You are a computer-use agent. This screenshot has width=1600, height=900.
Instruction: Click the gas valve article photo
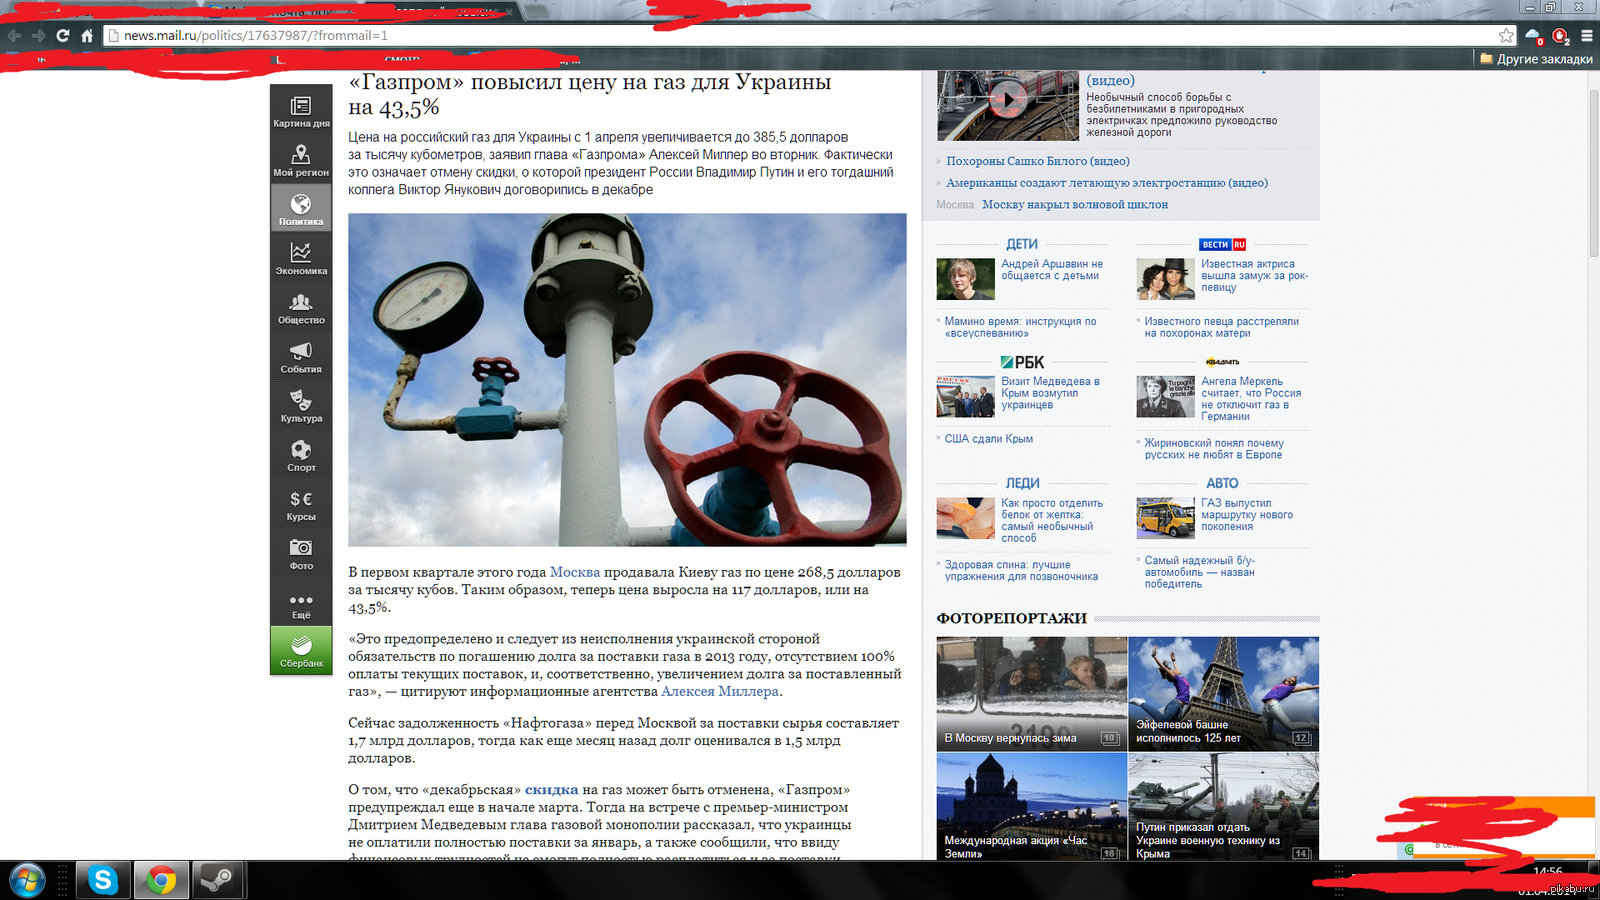click(x=627, y=379)
